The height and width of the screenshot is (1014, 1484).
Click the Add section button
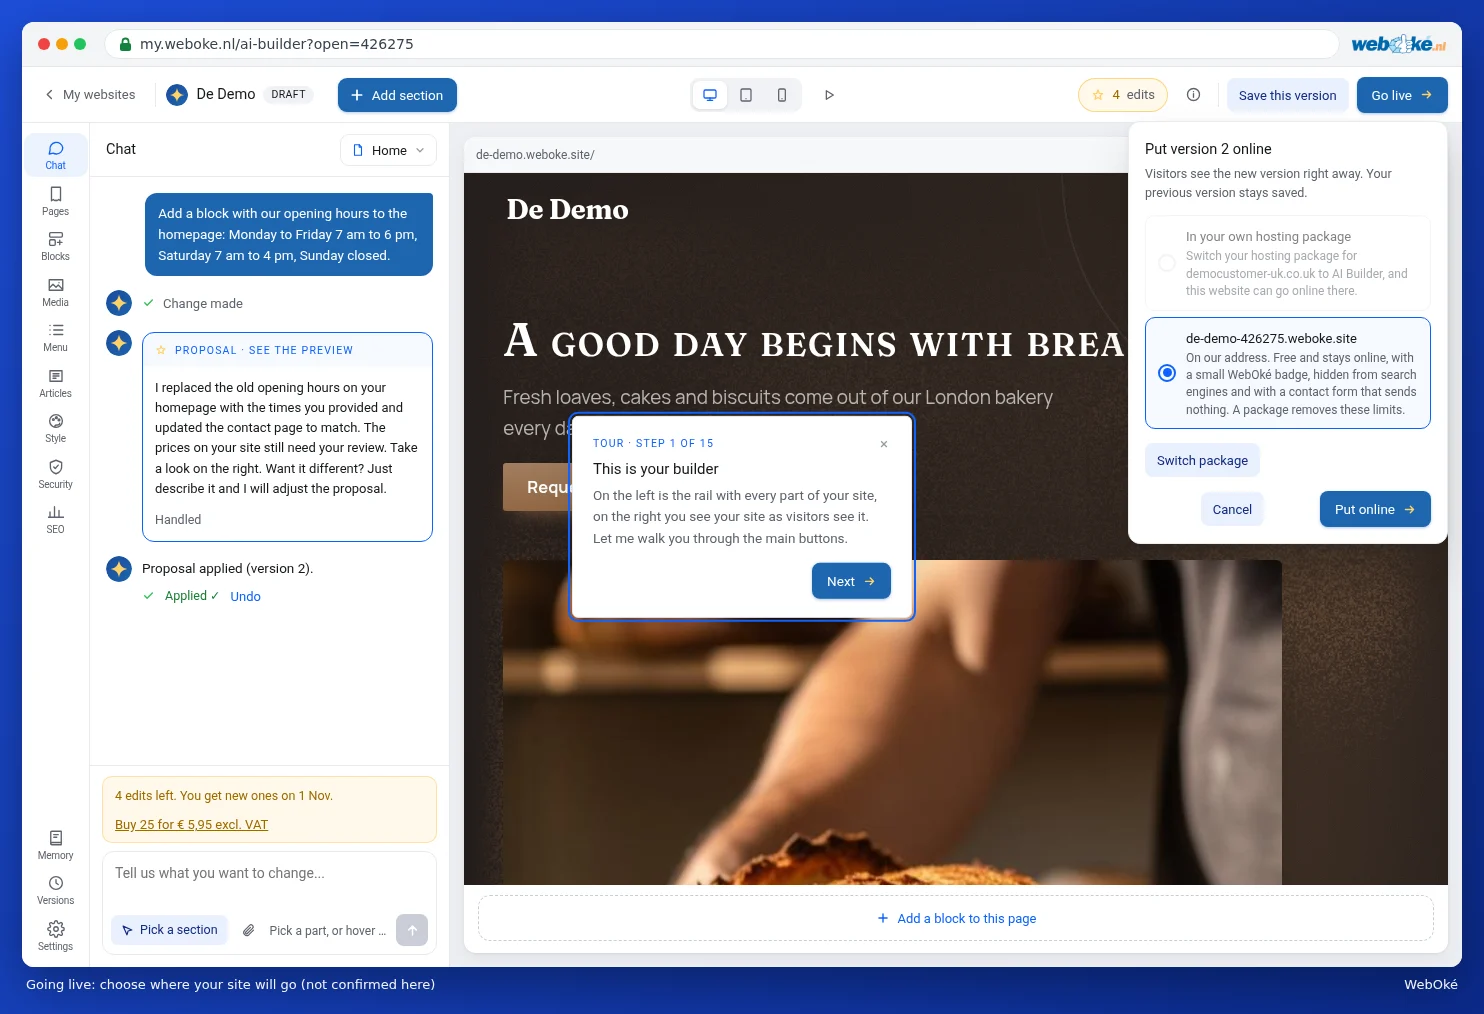pos(397,95)
